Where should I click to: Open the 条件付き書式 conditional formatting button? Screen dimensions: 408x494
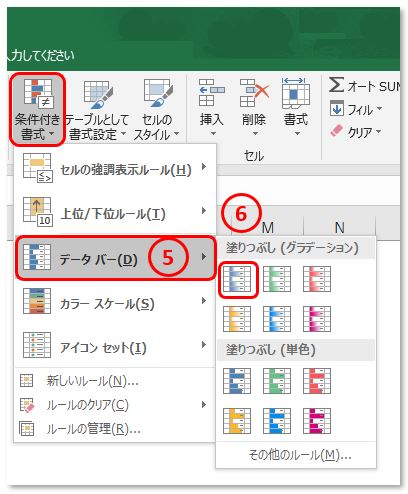[37, 109]
